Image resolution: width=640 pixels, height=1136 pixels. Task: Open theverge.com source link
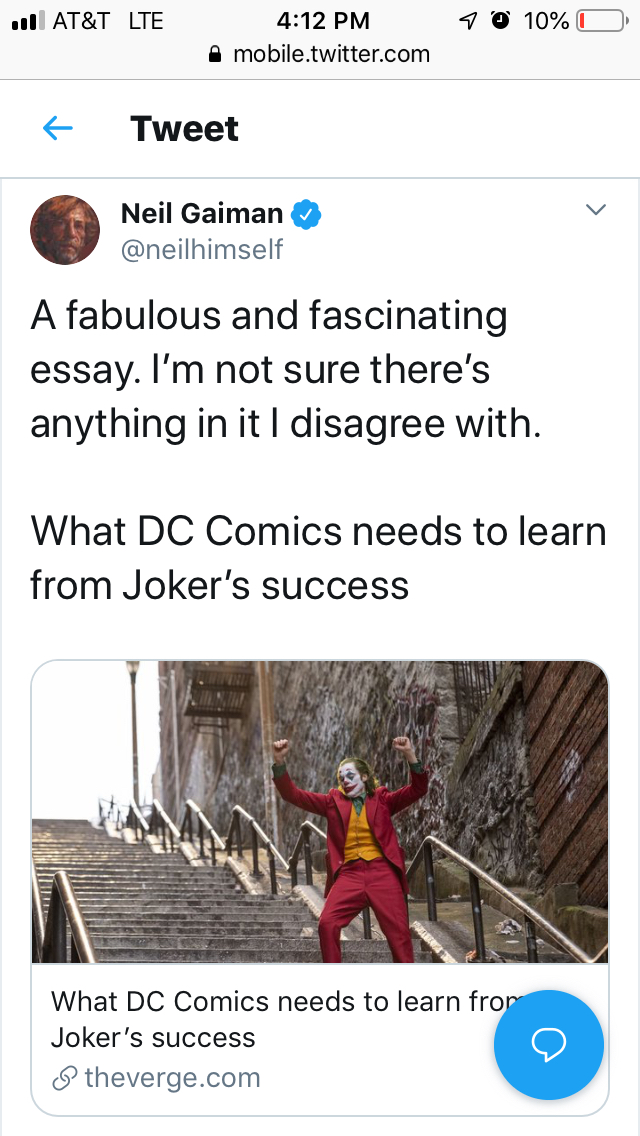(172, 1078)
